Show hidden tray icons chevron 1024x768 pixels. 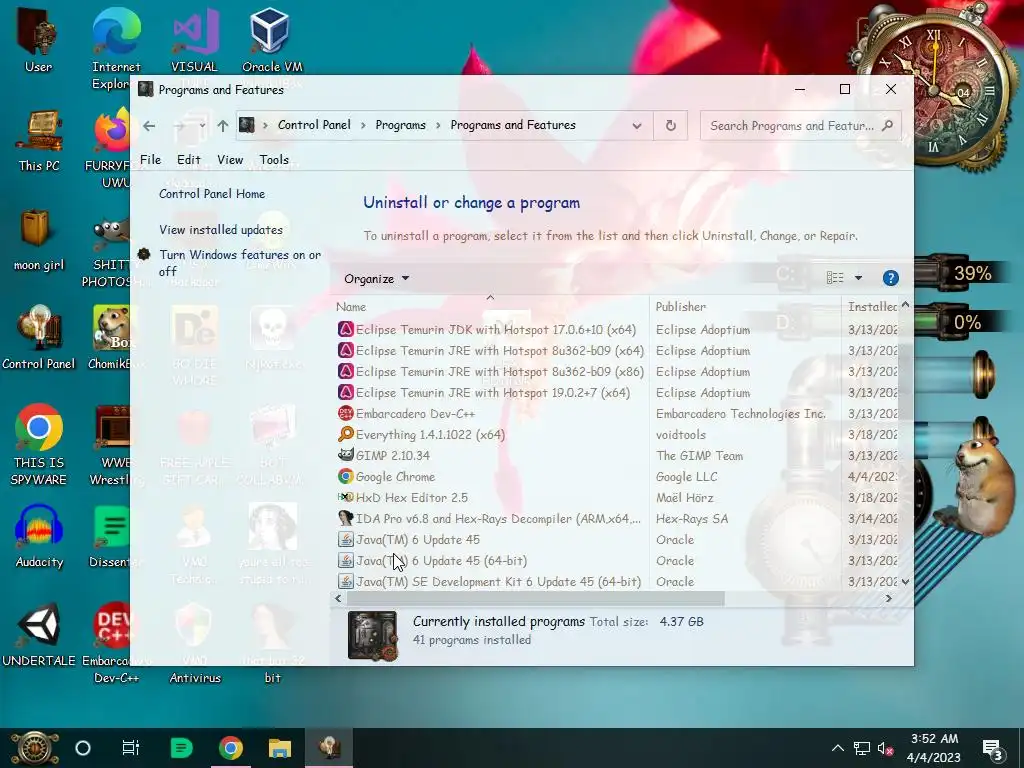pos(838,748)
